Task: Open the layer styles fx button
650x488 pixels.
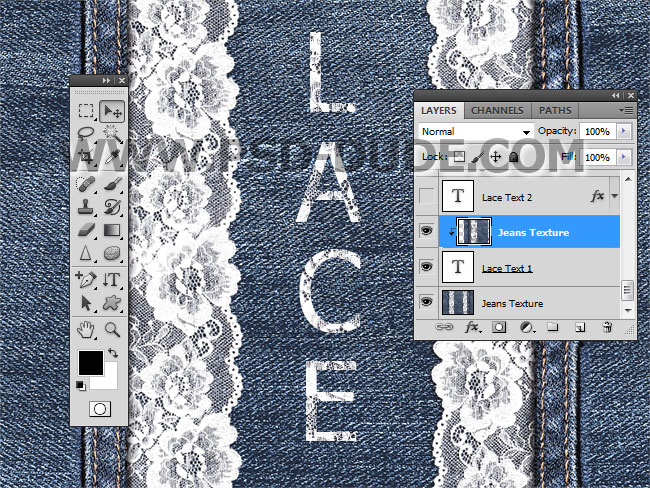Action: (472, 327)
